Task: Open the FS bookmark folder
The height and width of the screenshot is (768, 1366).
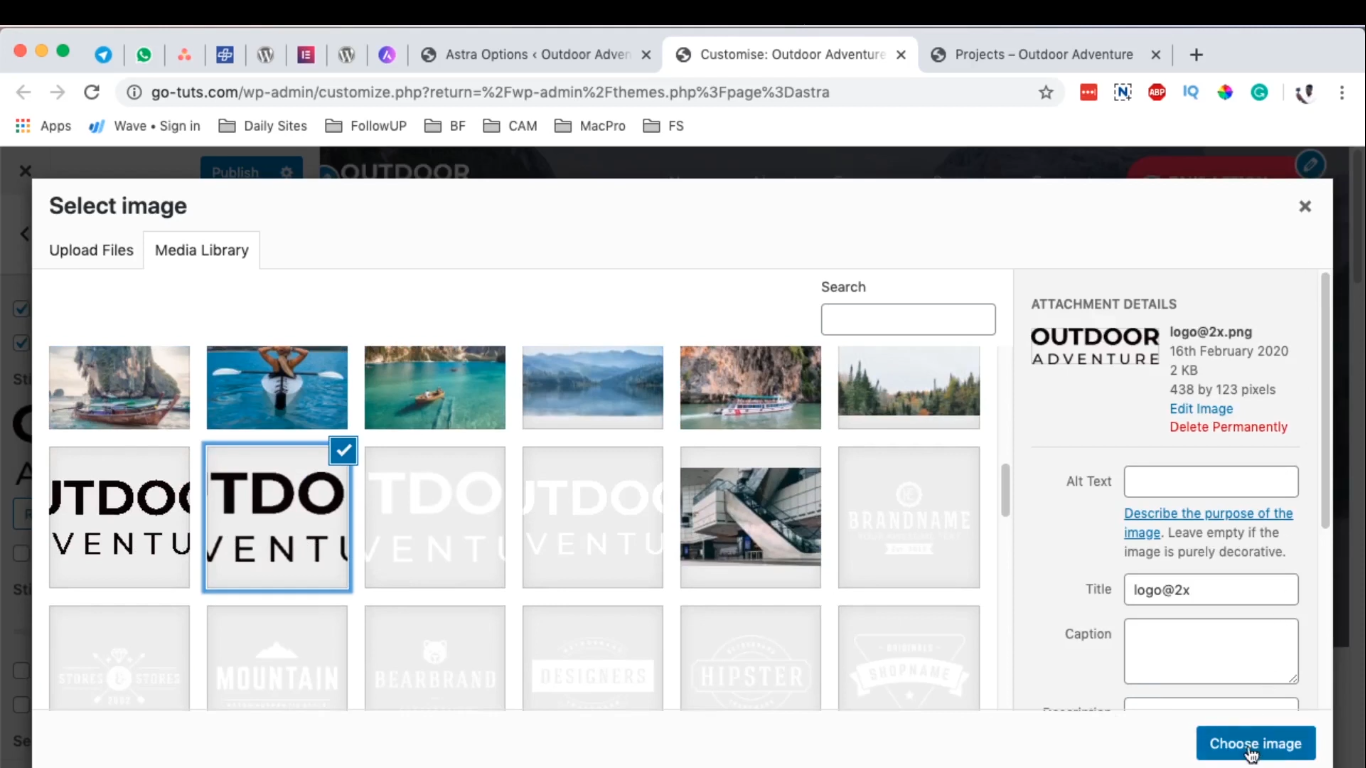Action: (664, 126)
